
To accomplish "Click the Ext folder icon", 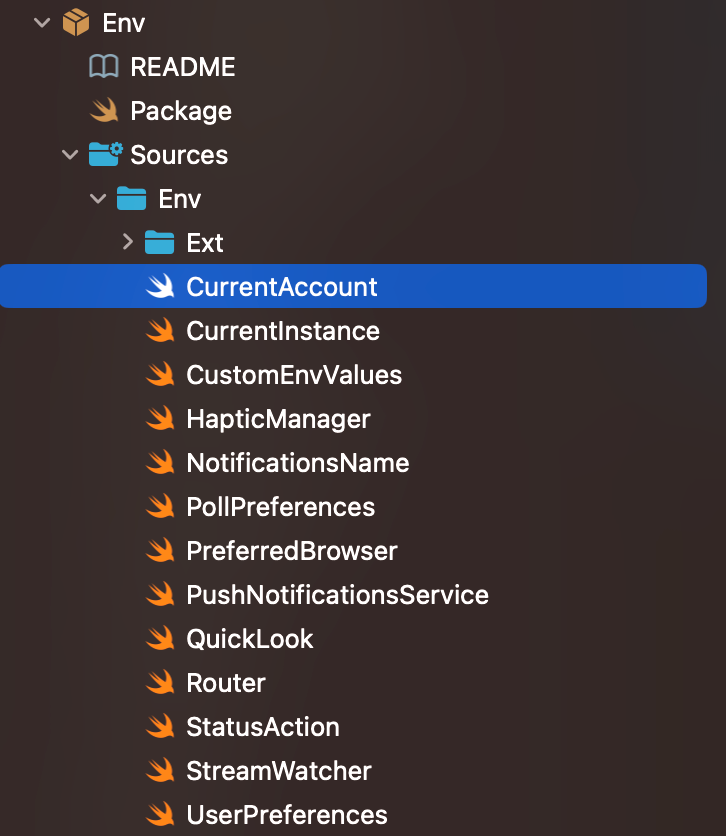I will pos(159,243).
